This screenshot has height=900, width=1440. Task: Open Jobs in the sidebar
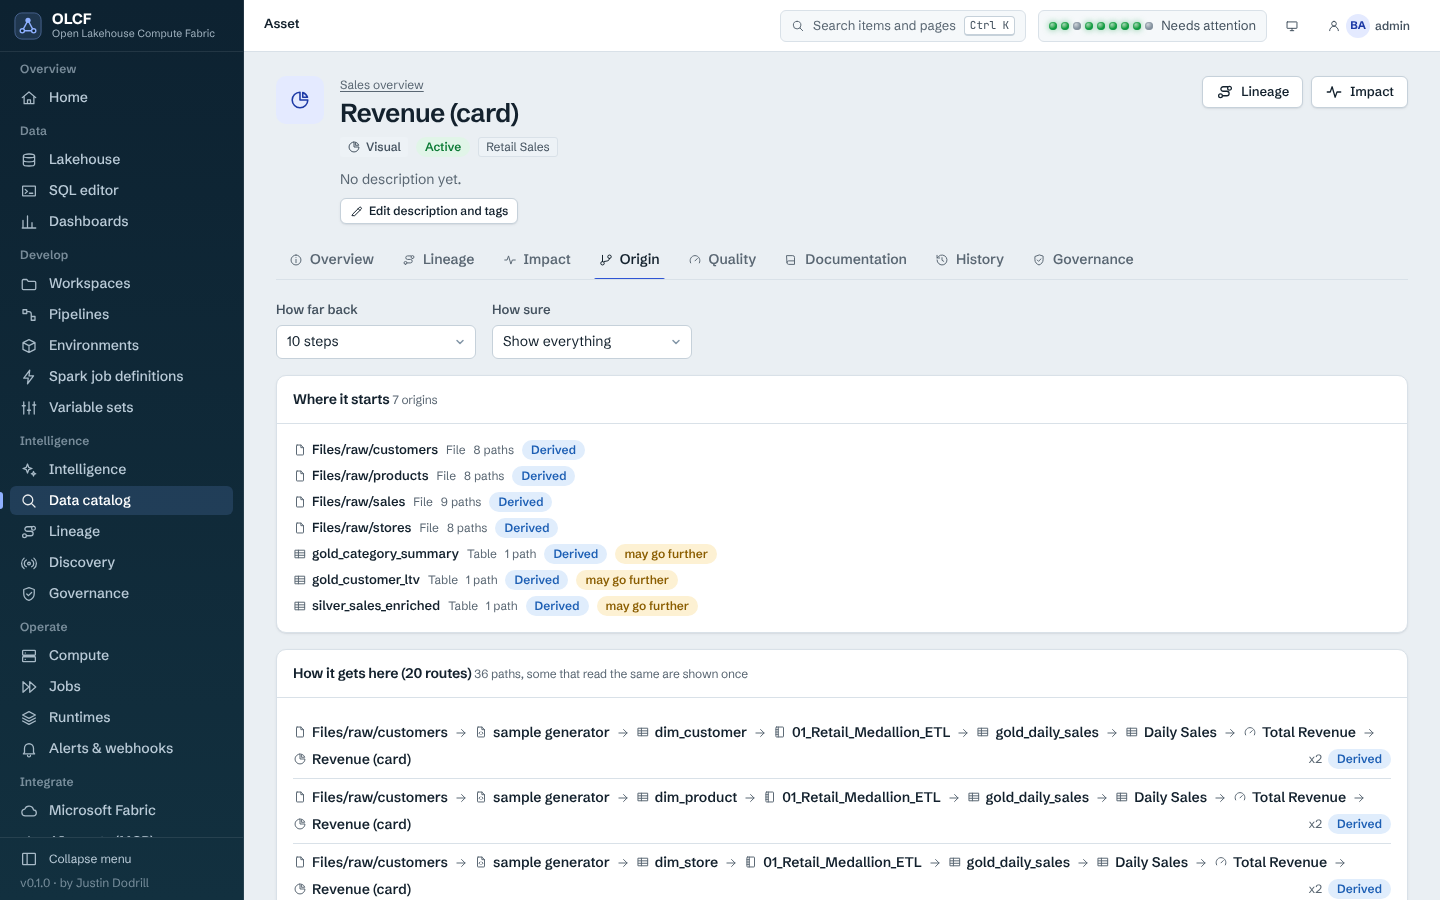(x=121, y=686)
